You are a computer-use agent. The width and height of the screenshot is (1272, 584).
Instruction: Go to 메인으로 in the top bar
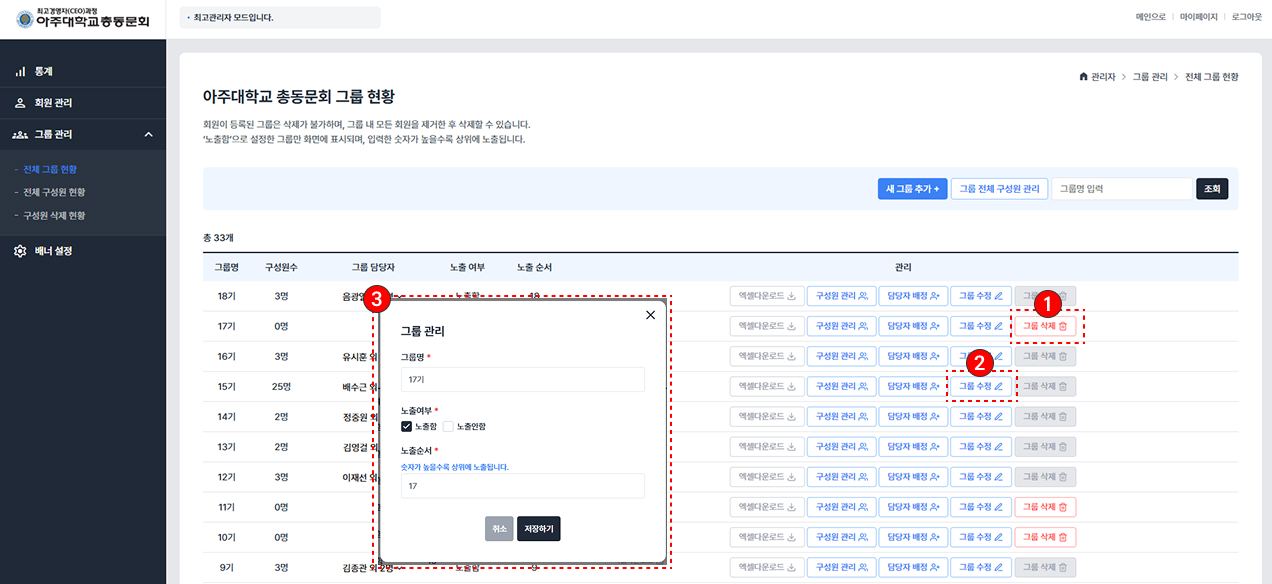coord(1151,17)
